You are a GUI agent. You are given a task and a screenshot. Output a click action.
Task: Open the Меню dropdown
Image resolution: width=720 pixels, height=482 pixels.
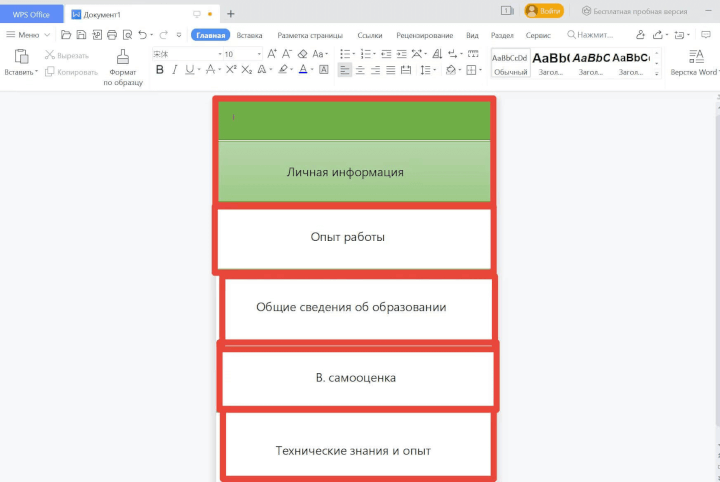28,35
